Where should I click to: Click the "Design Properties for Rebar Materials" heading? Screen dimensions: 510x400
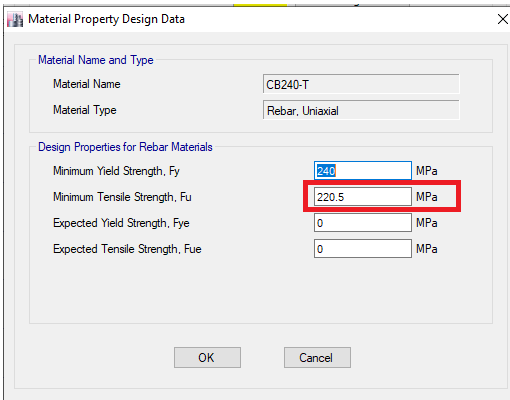[125, 147]
